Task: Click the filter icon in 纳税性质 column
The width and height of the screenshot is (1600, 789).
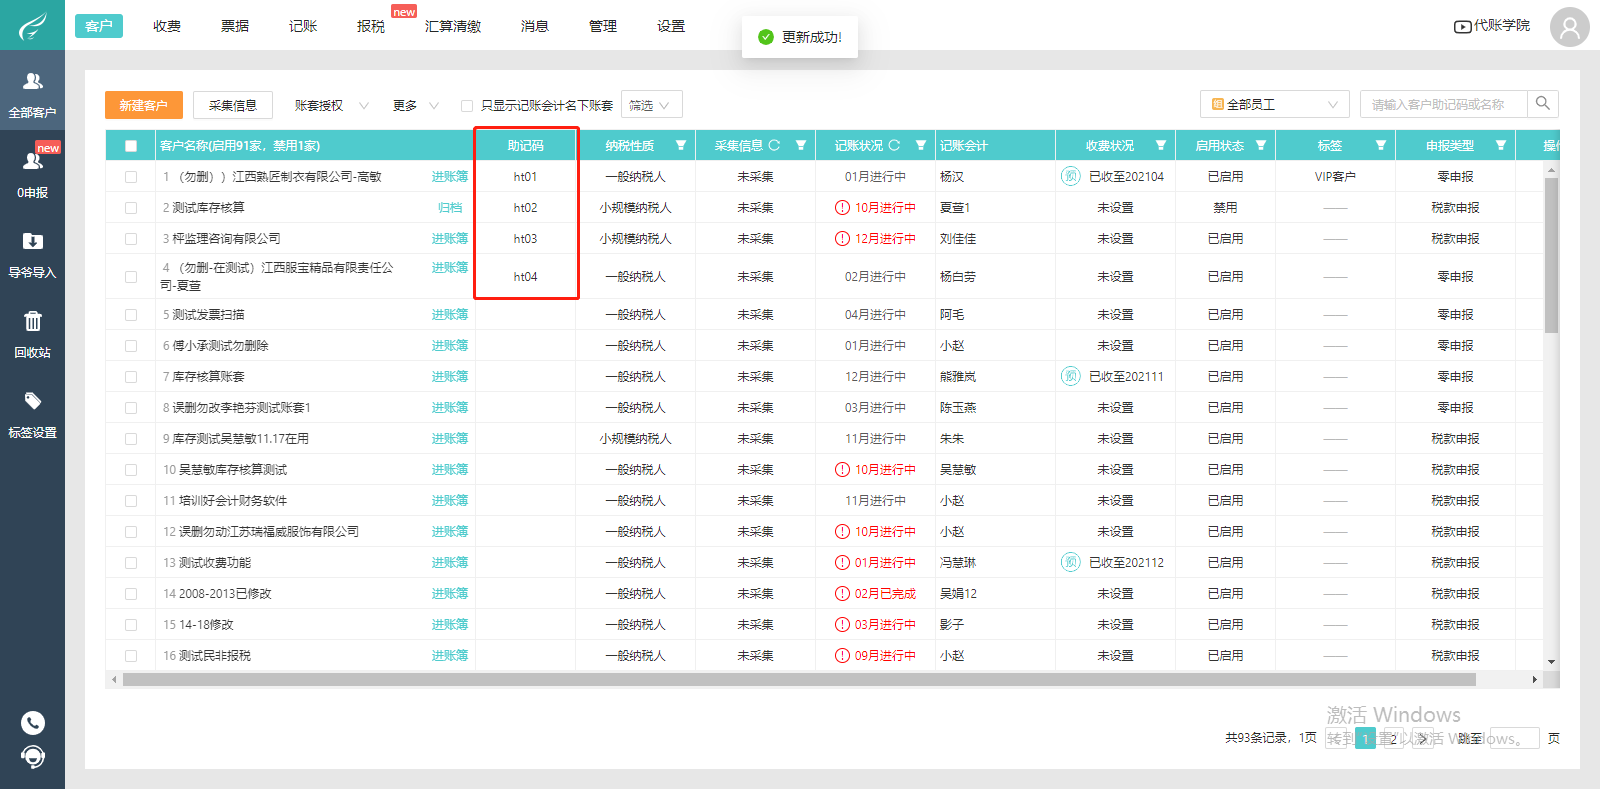Action: (x=681, y=146)
